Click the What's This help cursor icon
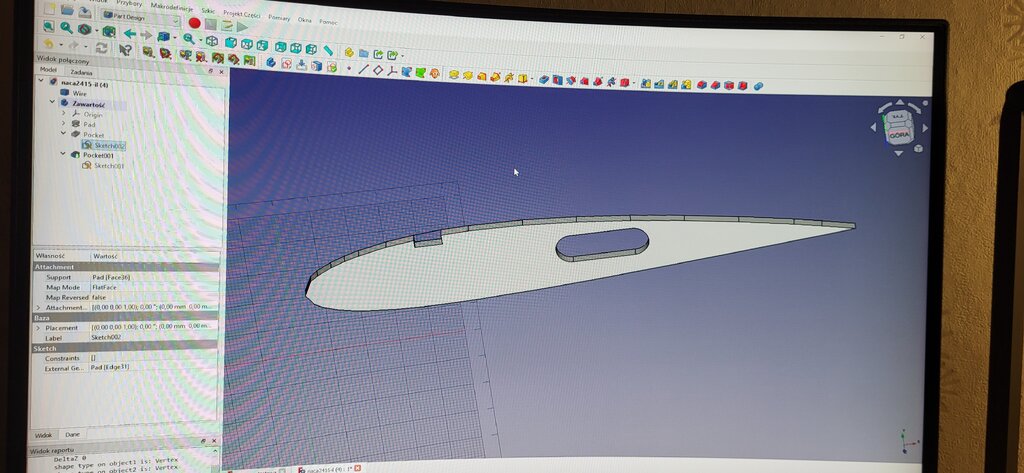The image size is (1024, 473). click(x=125, y=49)
